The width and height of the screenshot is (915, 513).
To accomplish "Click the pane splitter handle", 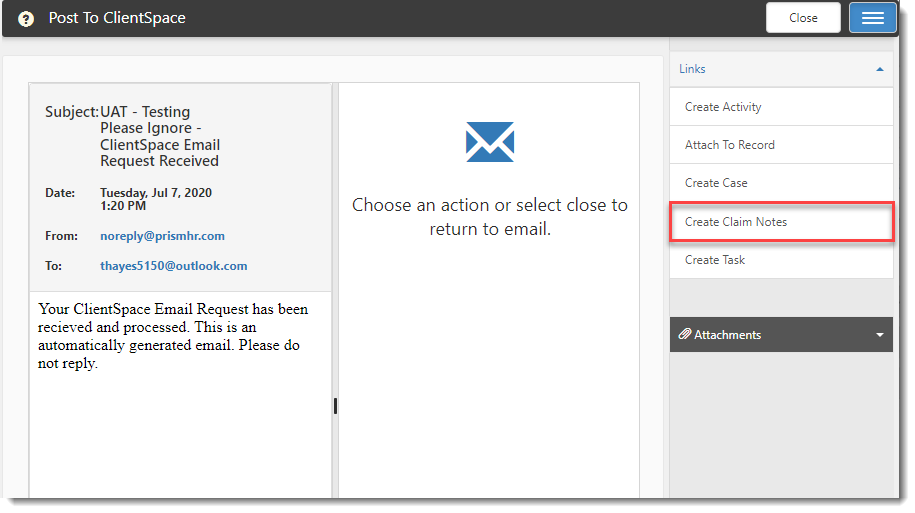I will coord(335,406).
